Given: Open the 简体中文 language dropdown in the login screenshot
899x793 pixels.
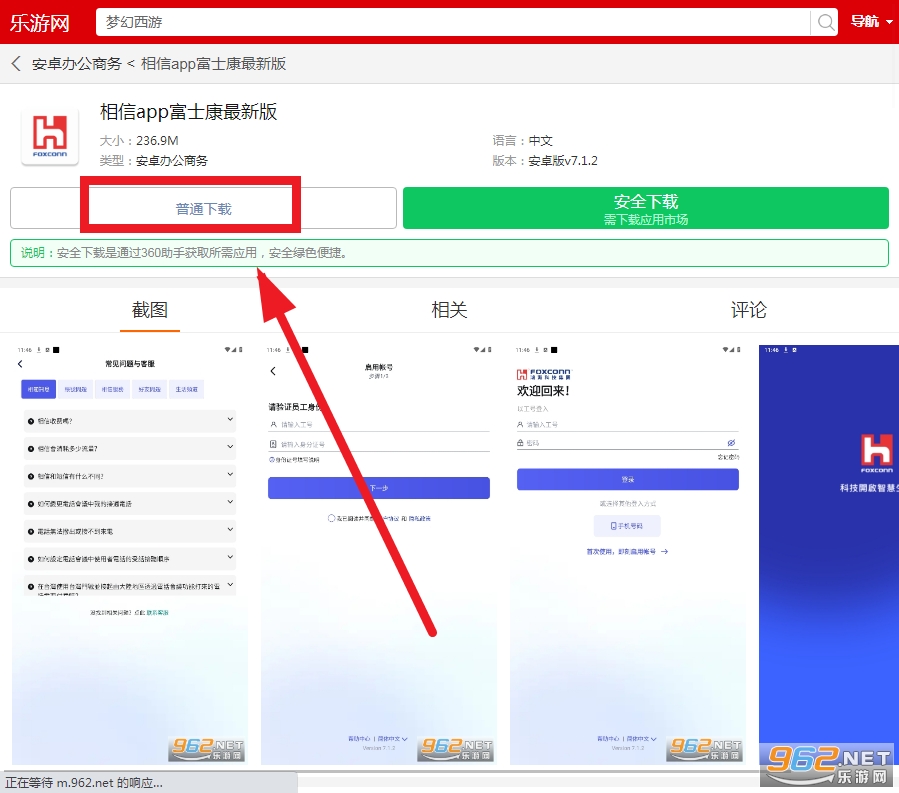Looking at the screenshot, I should tap(642, 739).
